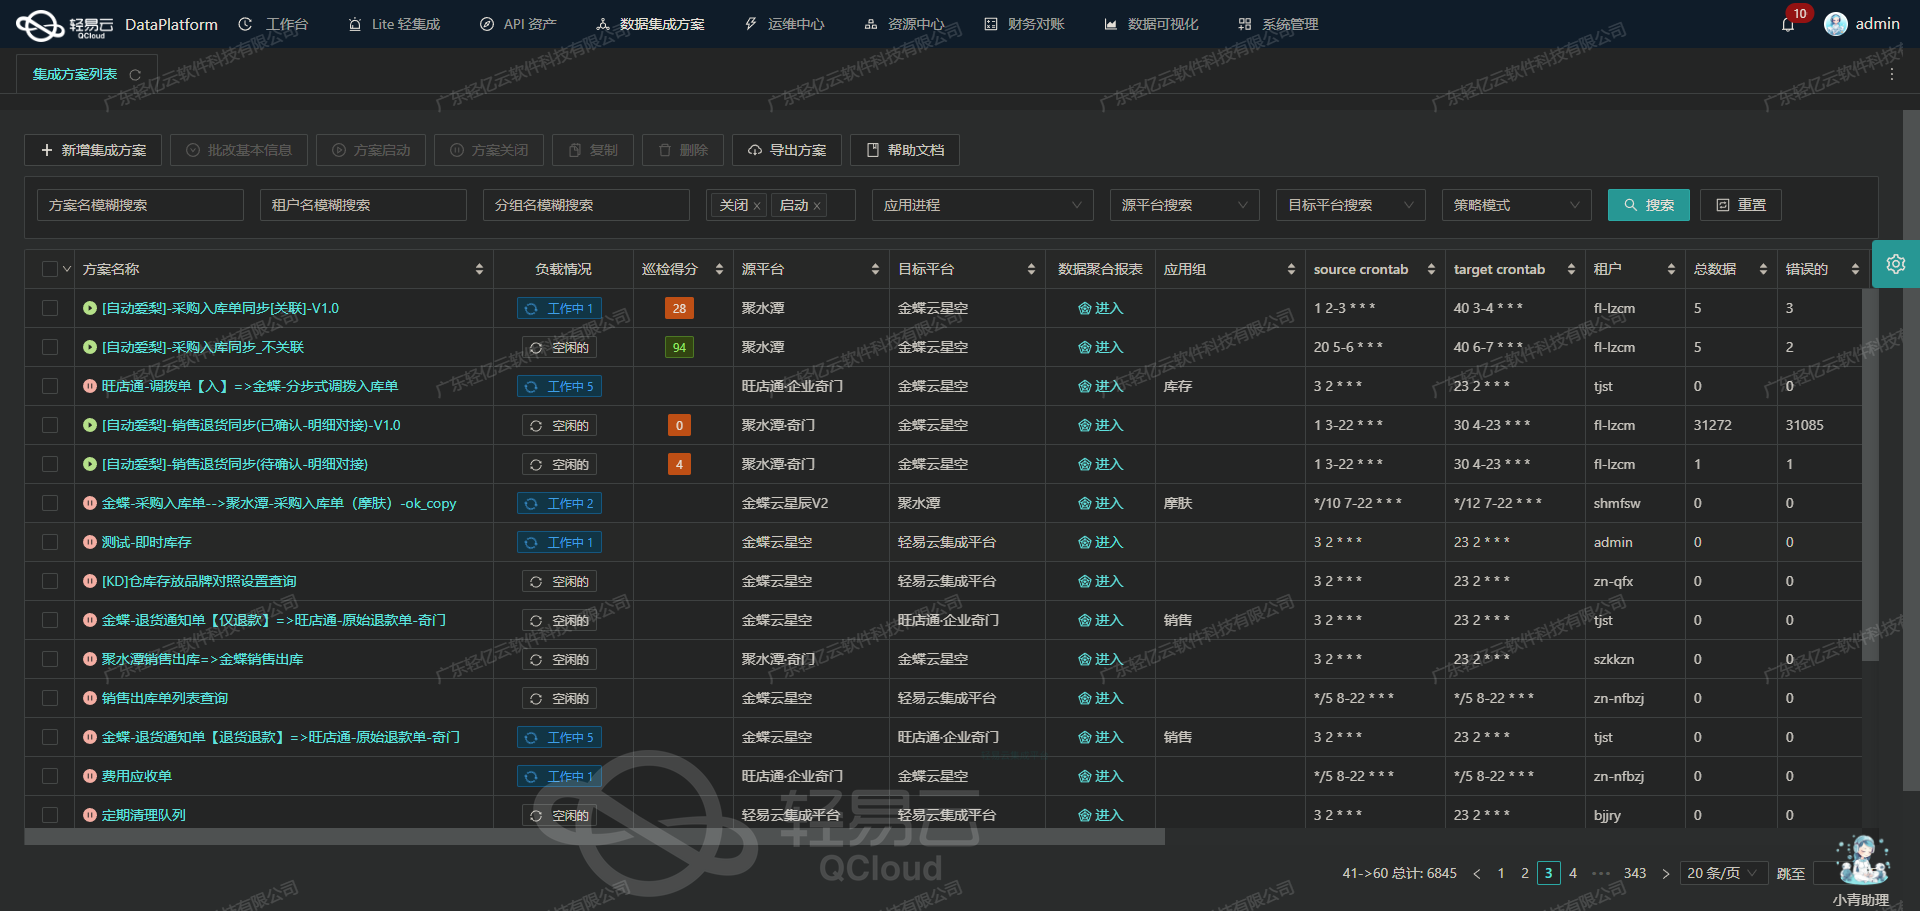1920x911 pixels.
Task: Click the admin avatar icon
Action: click(x=1835, y=24)
